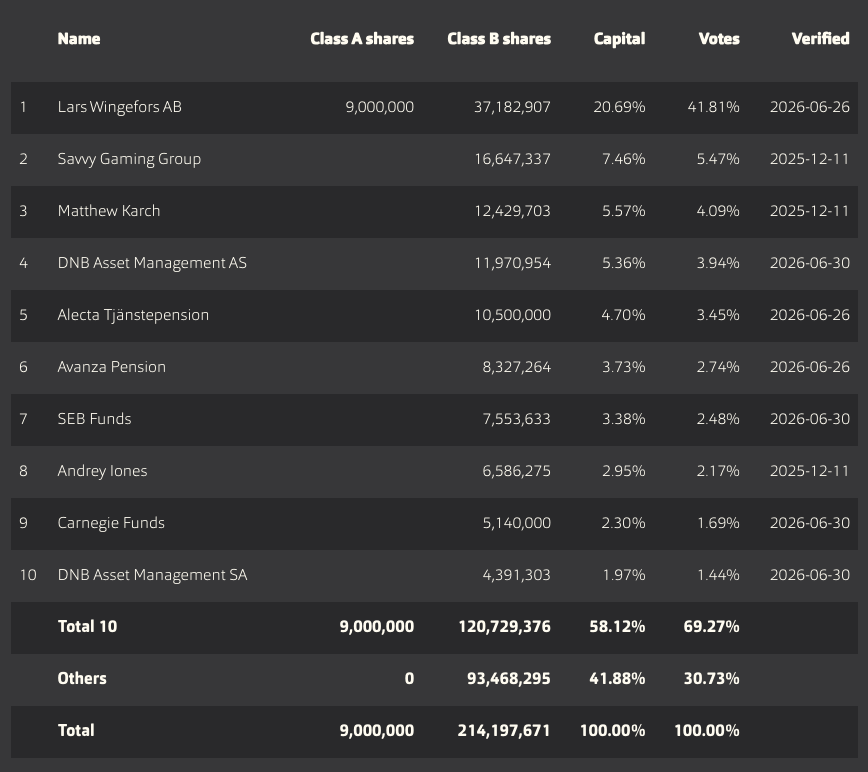868x772 pixels.
Task: Click the 12,429,703 shares value
Action: tap(513, 211)
